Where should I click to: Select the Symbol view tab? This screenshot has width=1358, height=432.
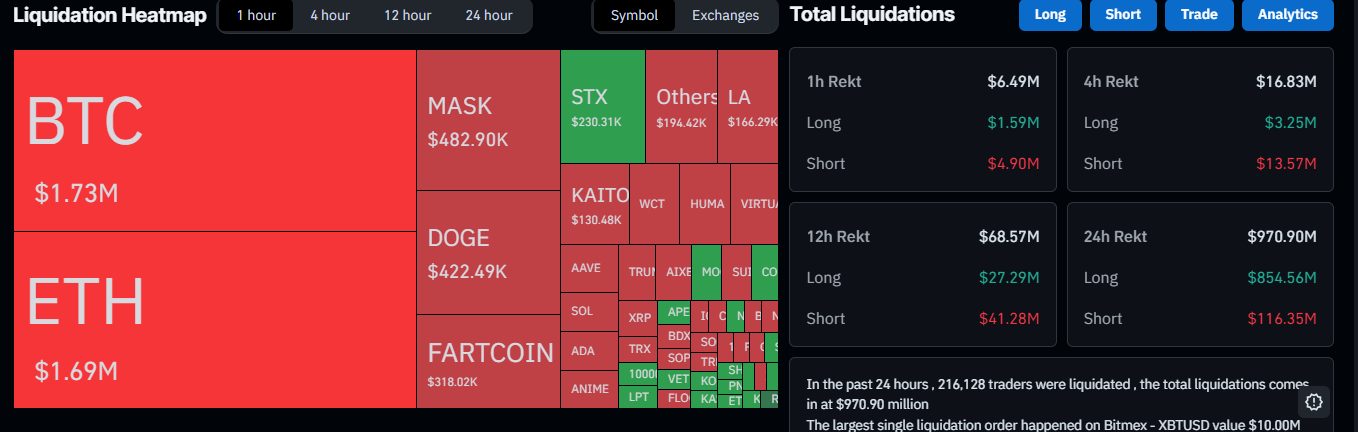click(x=634, y=15)
